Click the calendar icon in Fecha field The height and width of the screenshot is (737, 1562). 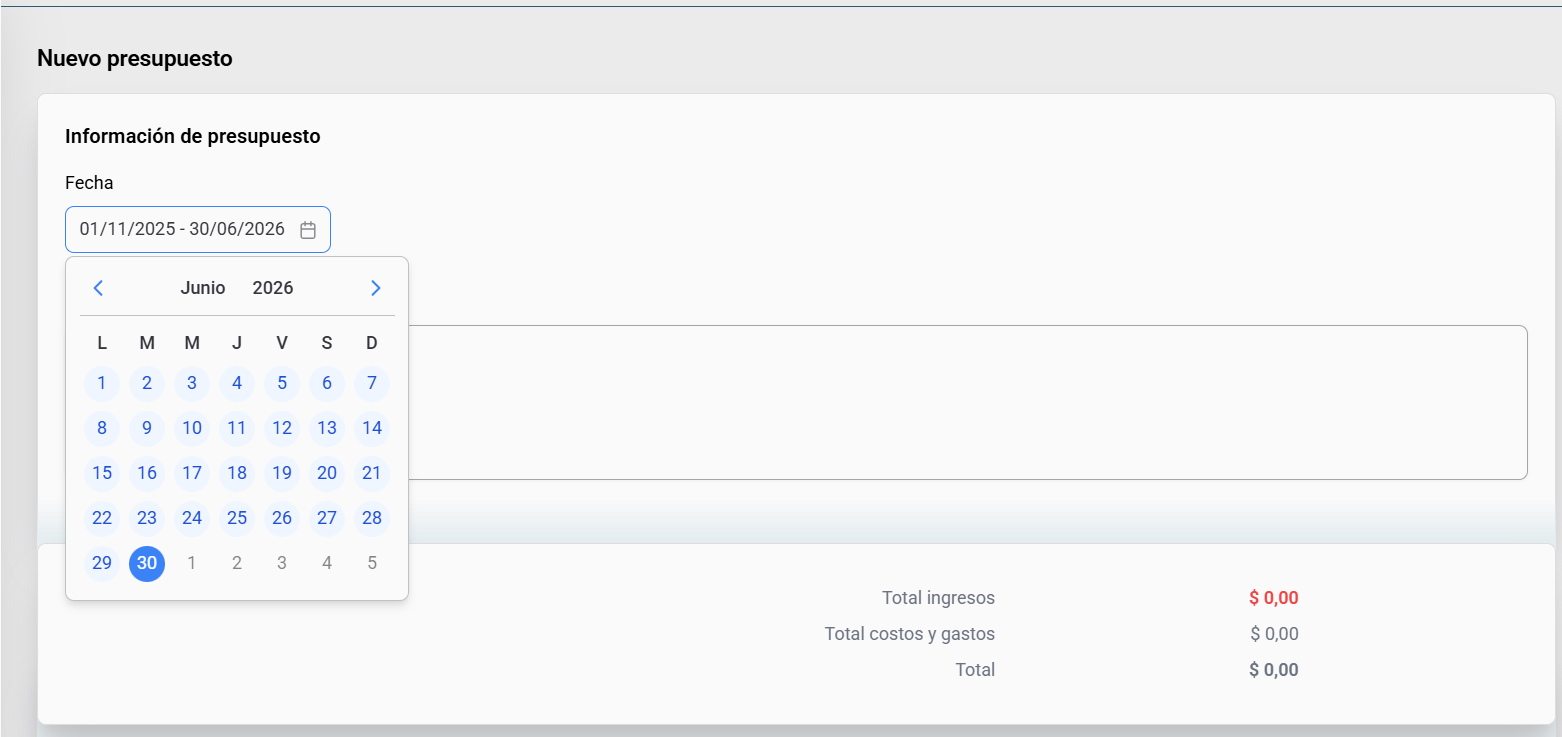(308, 230)
